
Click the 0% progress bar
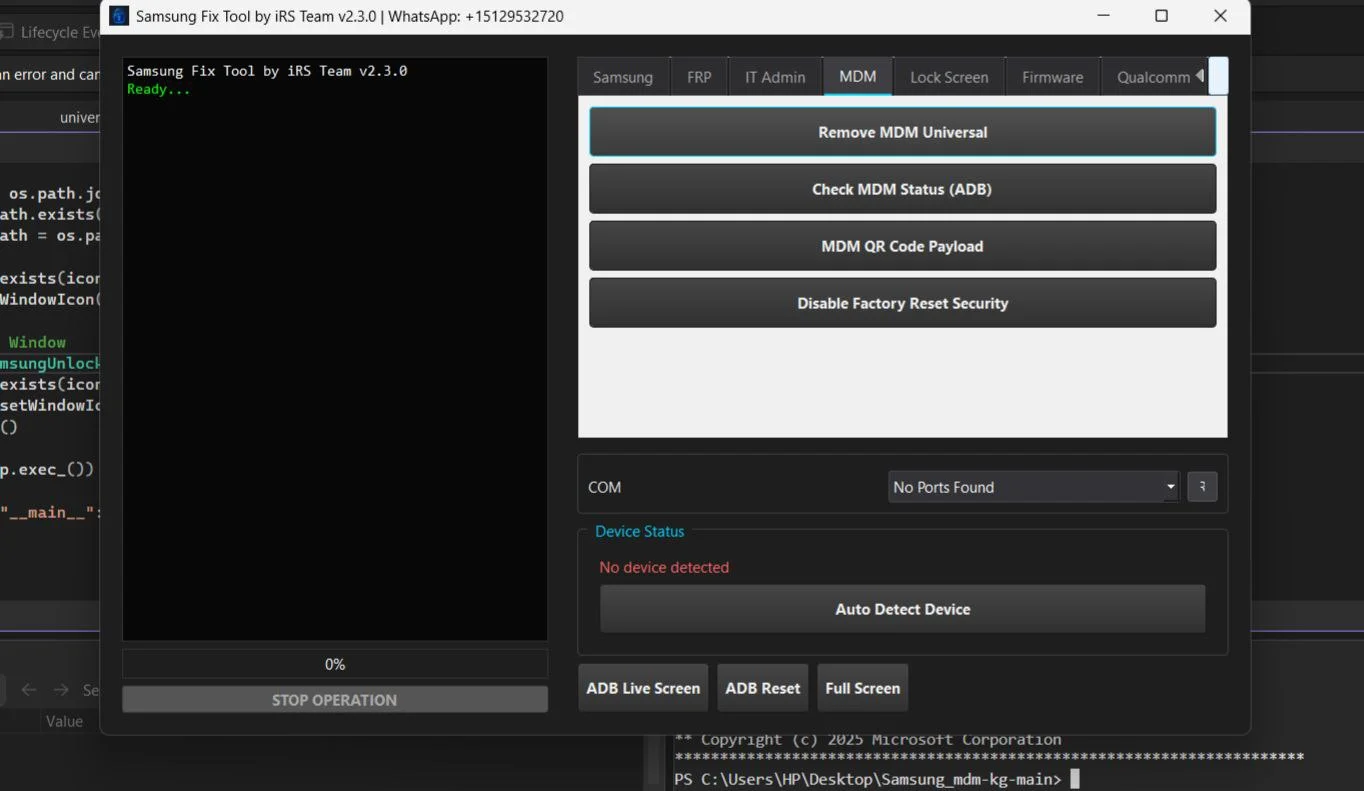(x=334, y=664)
